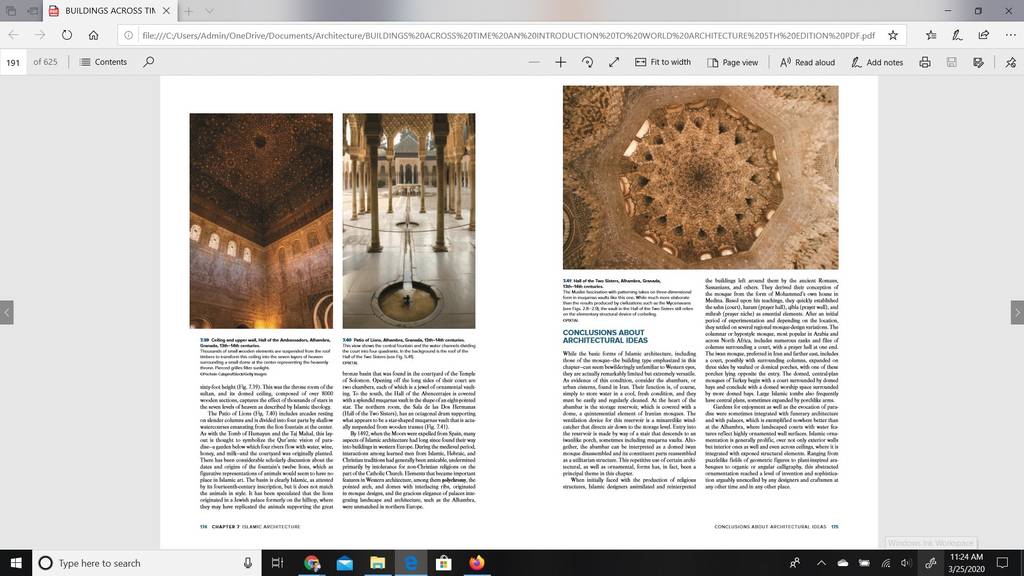The image size is (1024, 576).
Task: Click the site information icon in address bar
Action: pos(129,35)
